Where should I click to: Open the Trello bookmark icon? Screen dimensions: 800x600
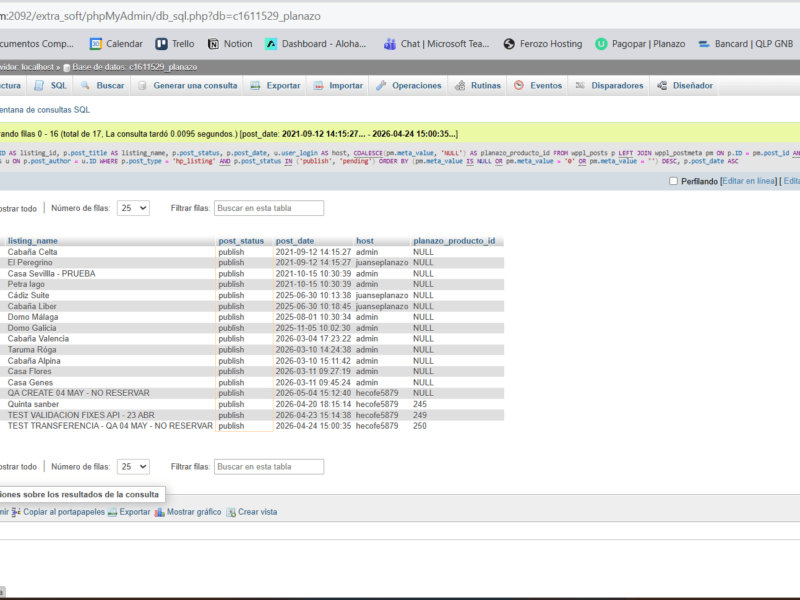(161, 44)
